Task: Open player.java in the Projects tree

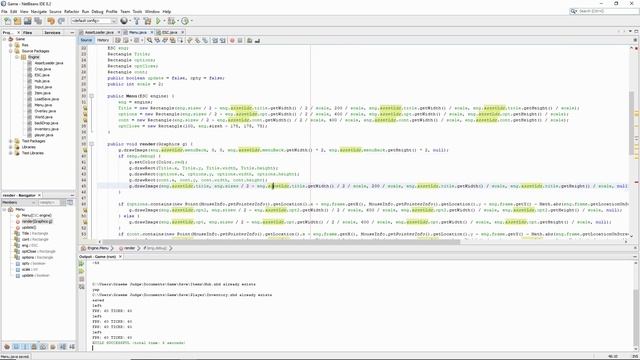Action: click(x=44, y=135)
